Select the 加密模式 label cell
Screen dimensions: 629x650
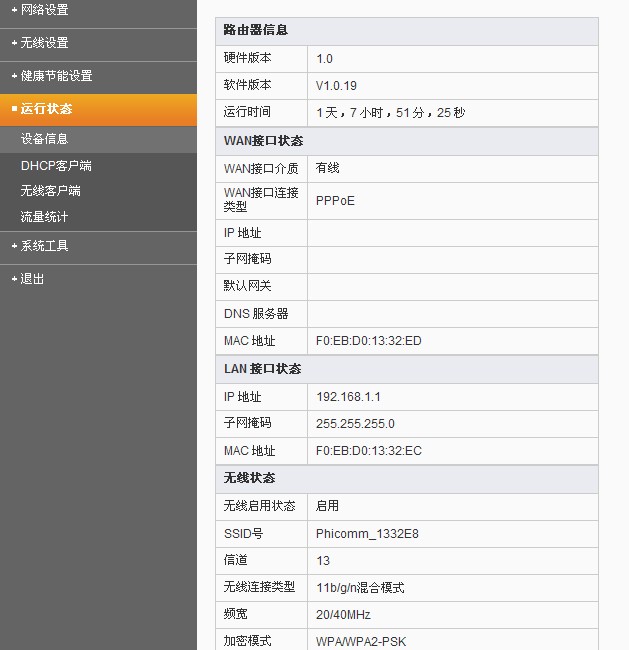tap(262, 640)
